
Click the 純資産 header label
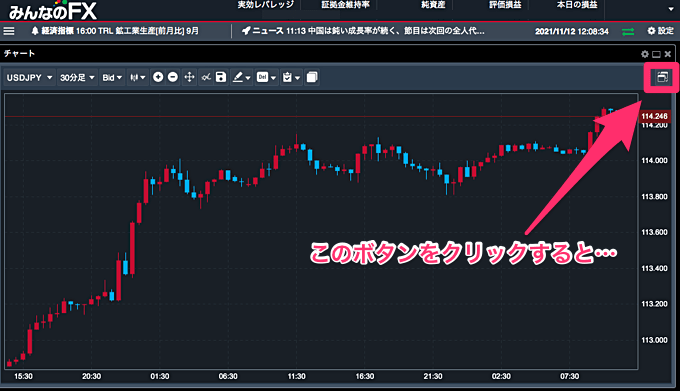[x=433, y=5]
